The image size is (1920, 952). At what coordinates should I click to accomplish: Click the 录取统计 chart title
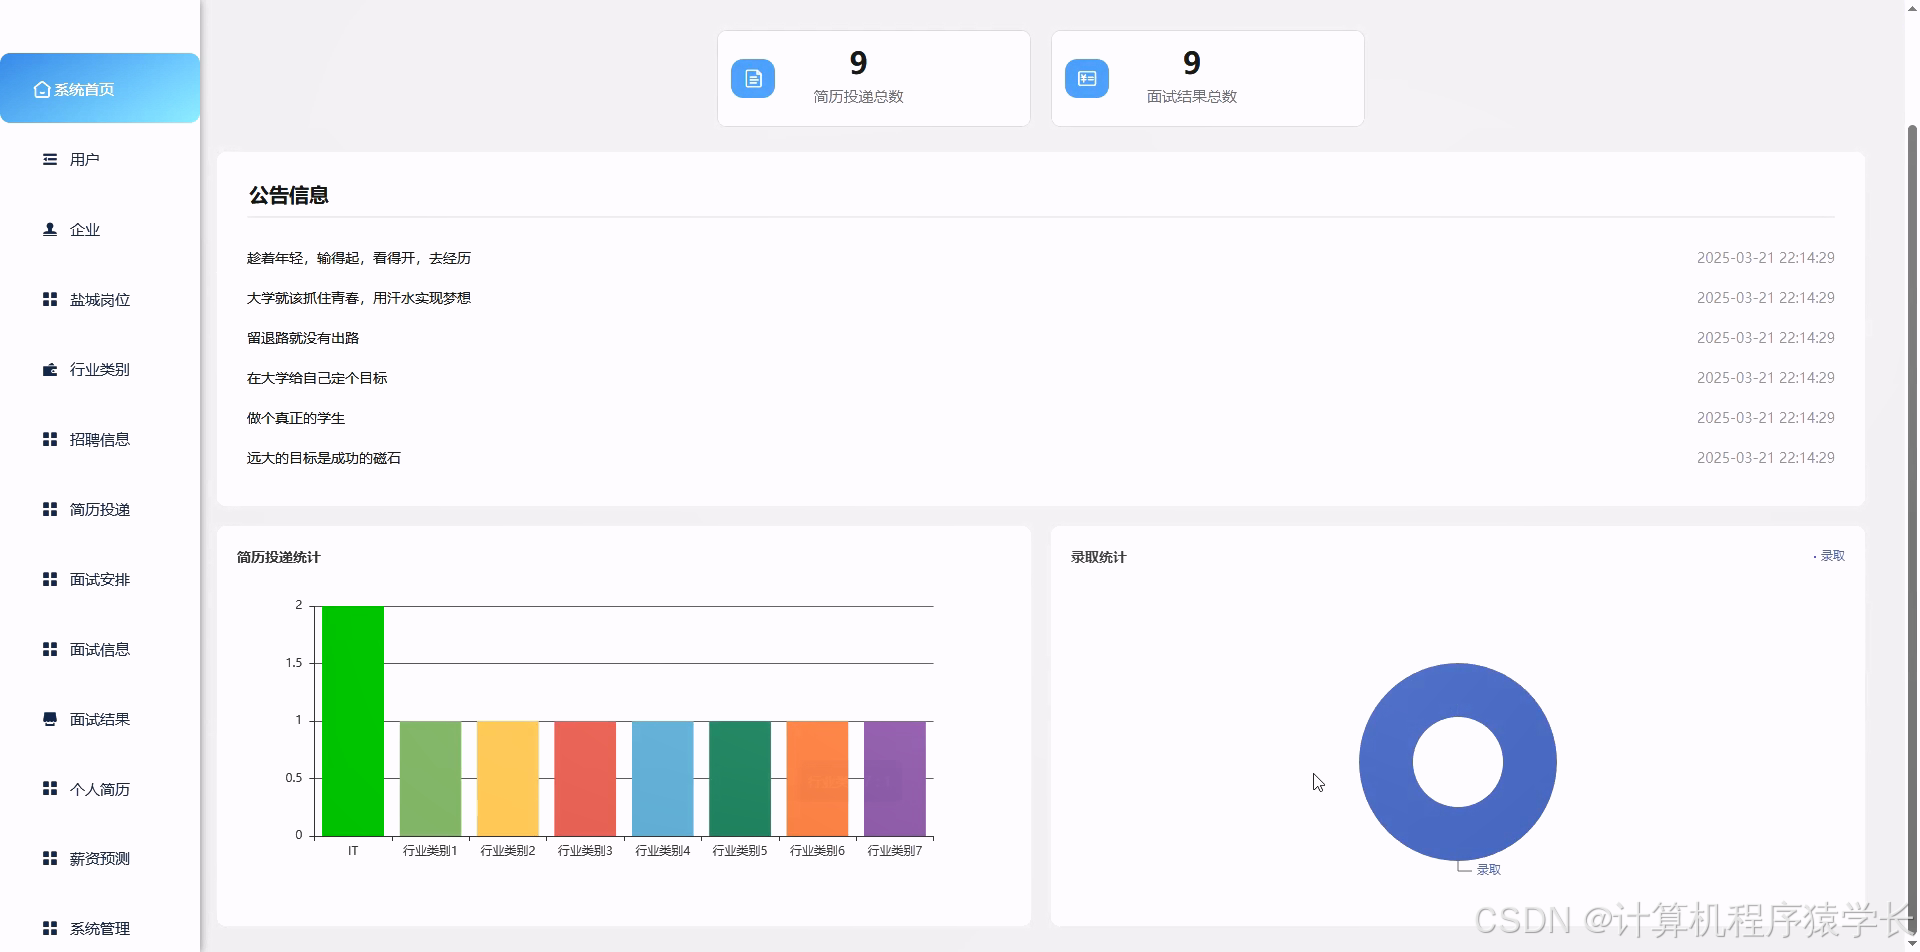point(1099,557)
